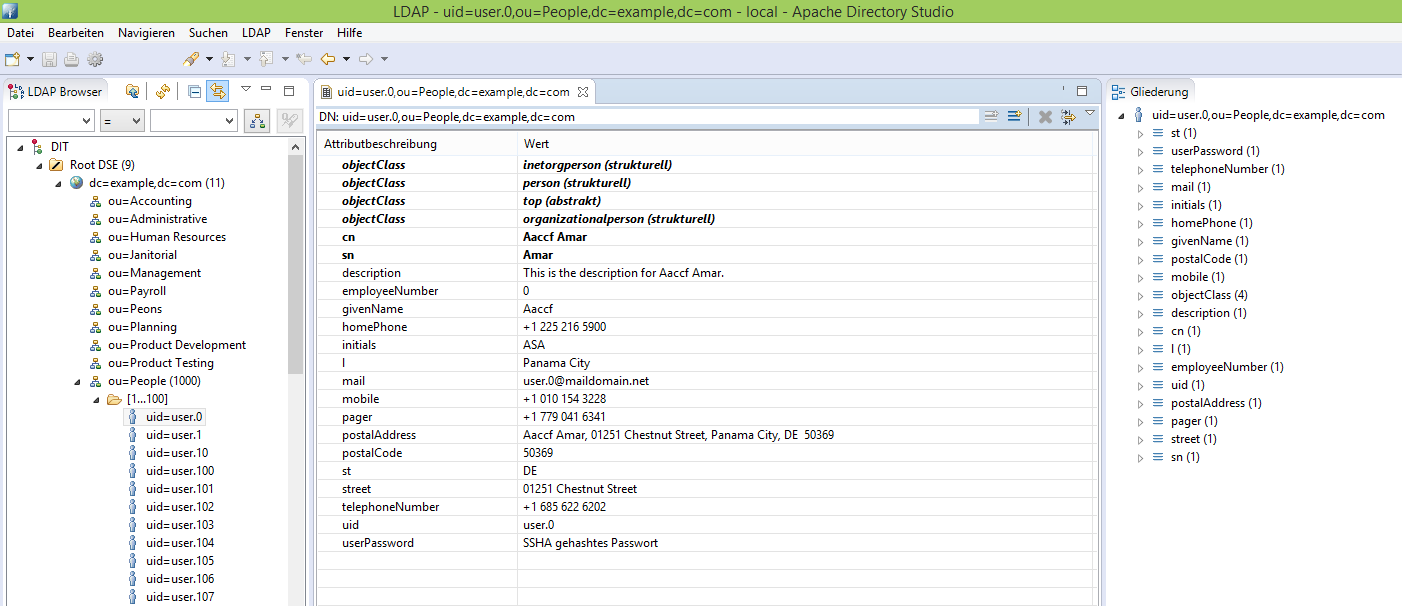Open the entry editor view menu triangle
This screenshot has height=606, width=1402.
click(x=1089, y=114)
